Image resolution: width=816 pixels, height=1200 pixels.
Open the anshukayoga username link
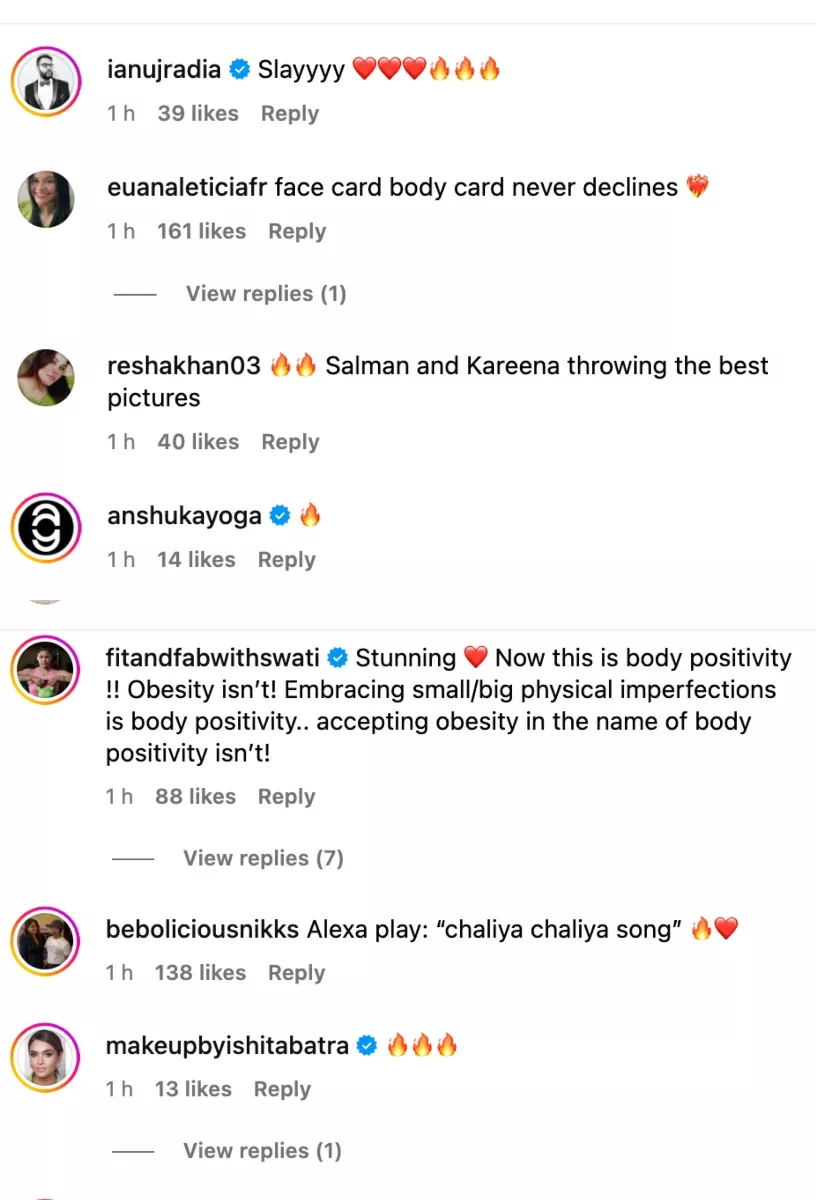click(x=184, y=516)
